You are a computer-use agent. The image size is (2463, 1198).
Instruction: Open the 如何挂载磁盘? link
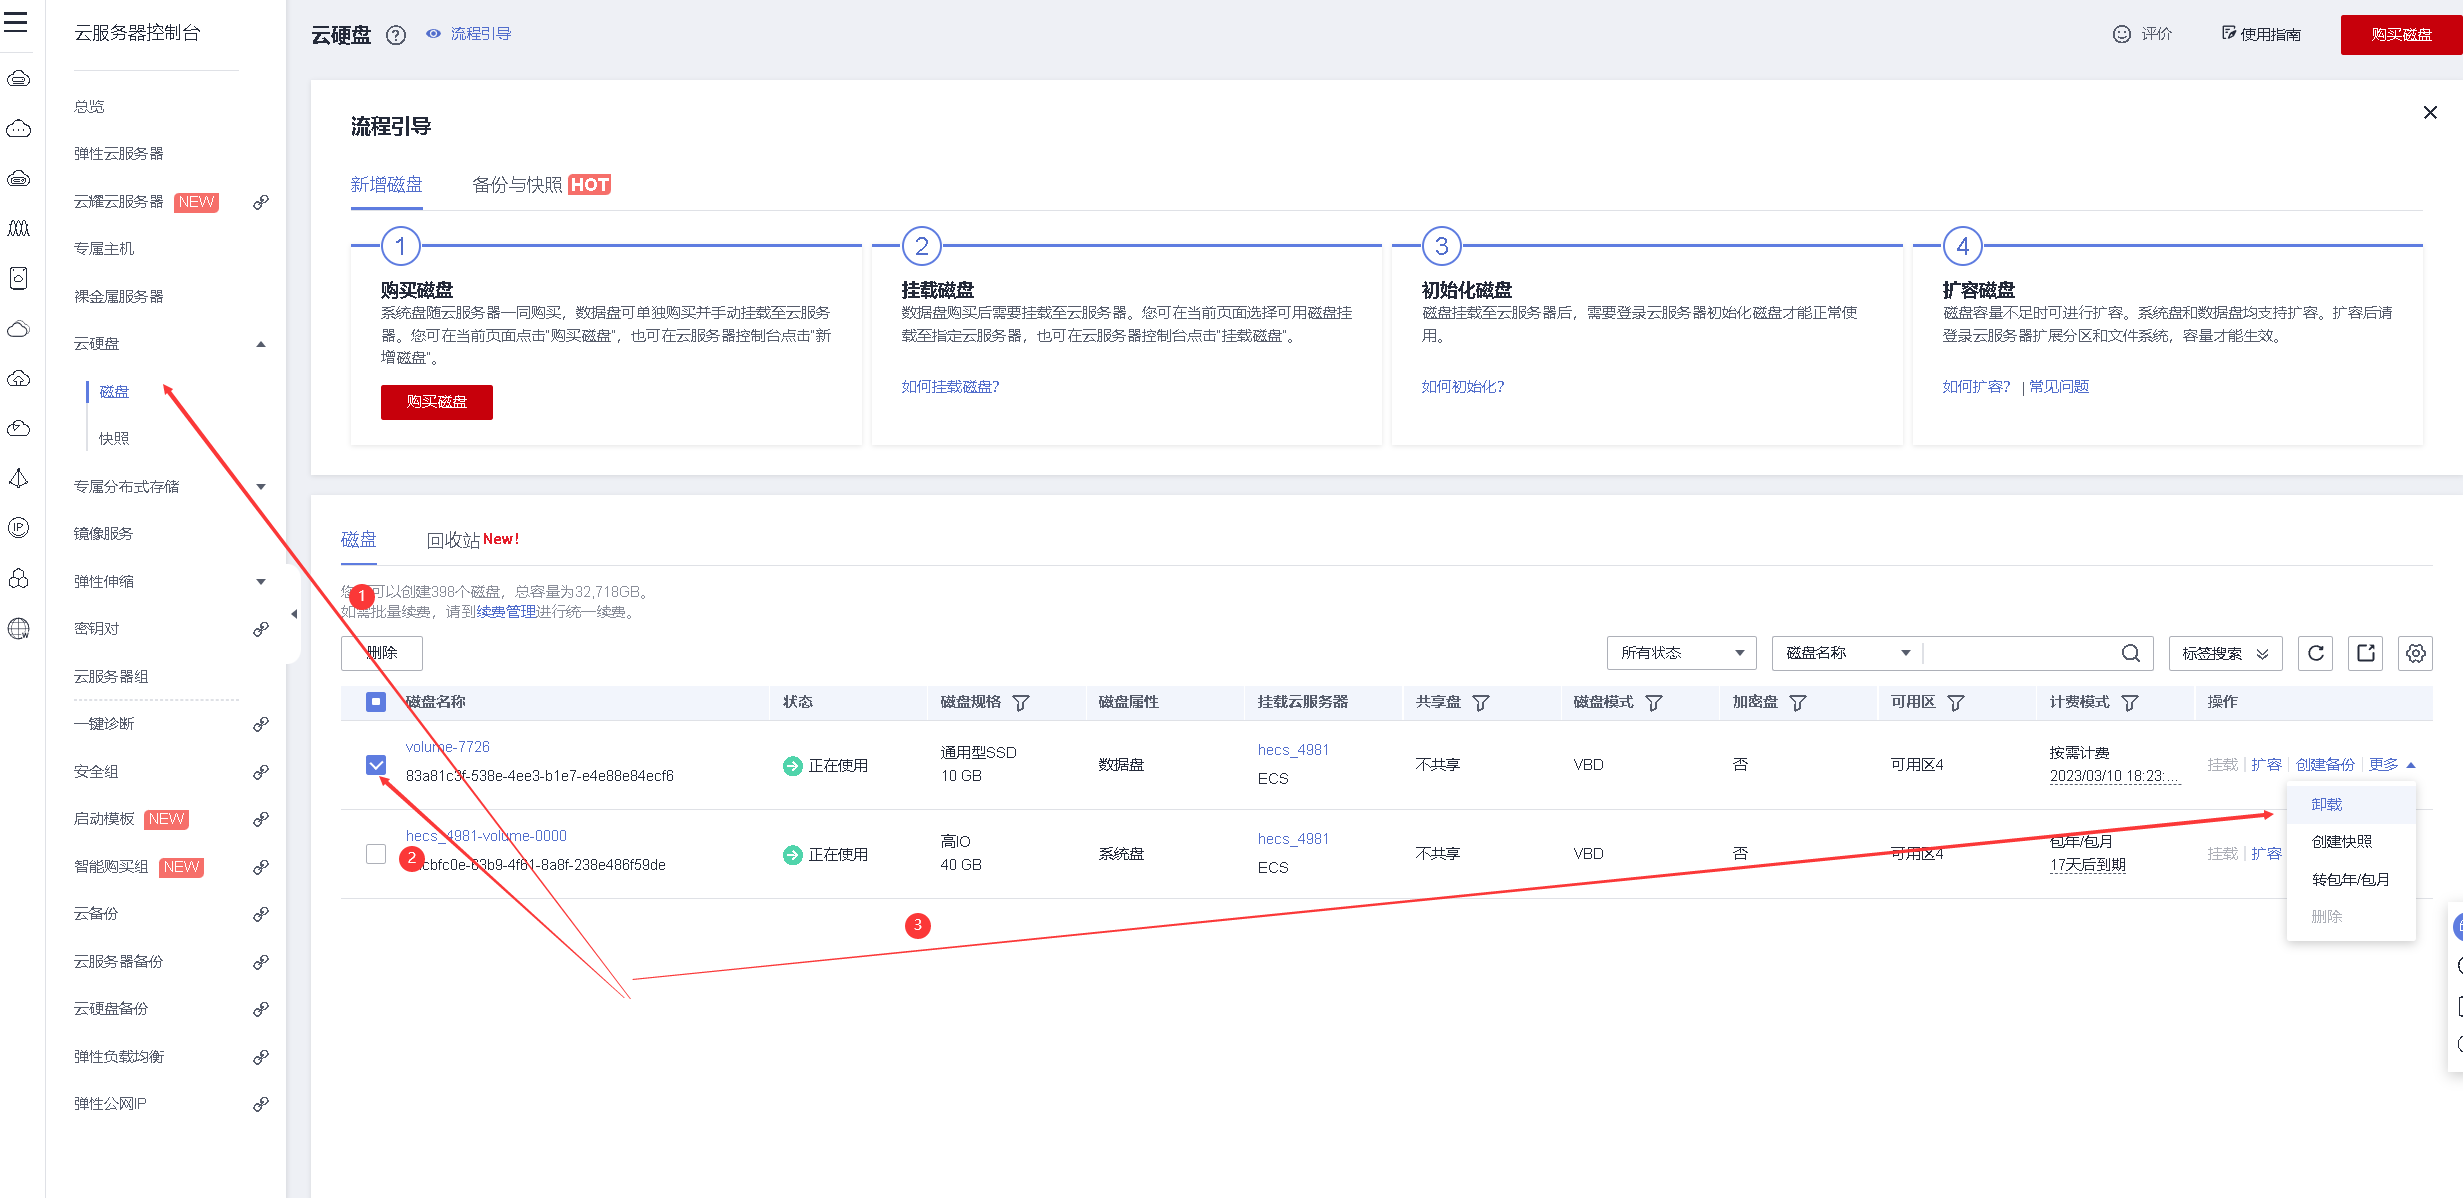pyautogui.click(x=950, y=387)
